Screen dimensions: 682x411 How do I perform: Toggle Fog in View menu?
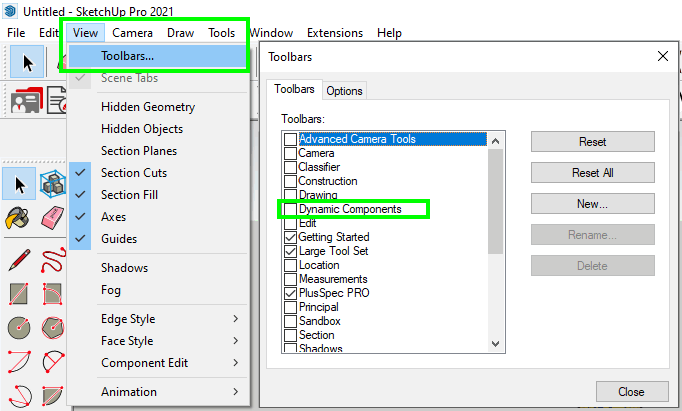[x=158, y=290]
